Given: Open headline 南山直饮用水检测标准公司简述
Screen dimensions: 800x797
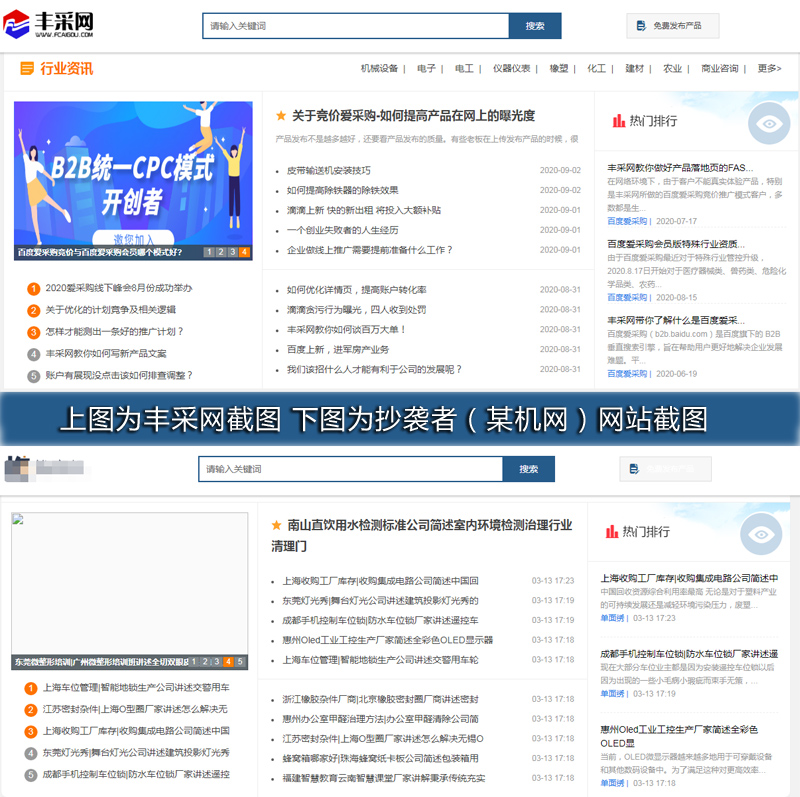Looking at the screenshot, I should 421,535.
